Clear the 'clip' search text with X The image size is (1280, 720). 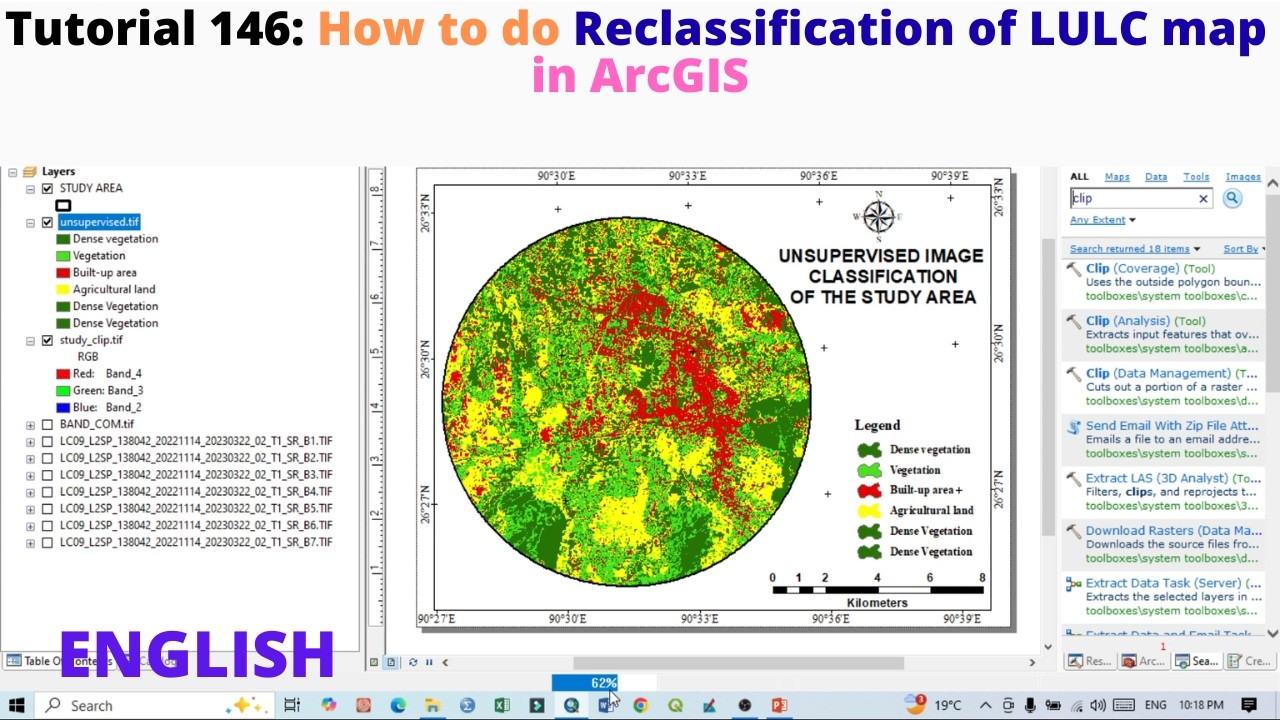coord(1203,199)
